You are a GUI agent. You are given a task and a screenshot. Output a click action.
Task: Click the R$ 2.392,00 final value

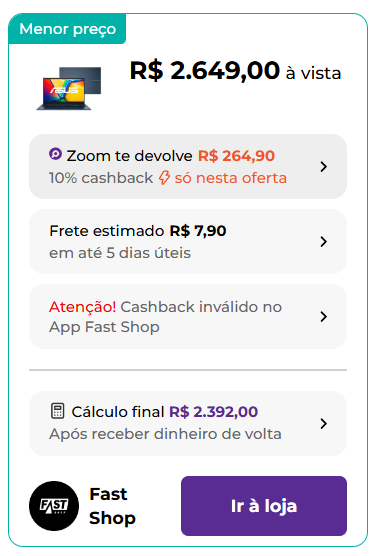(x=214, y=412)
